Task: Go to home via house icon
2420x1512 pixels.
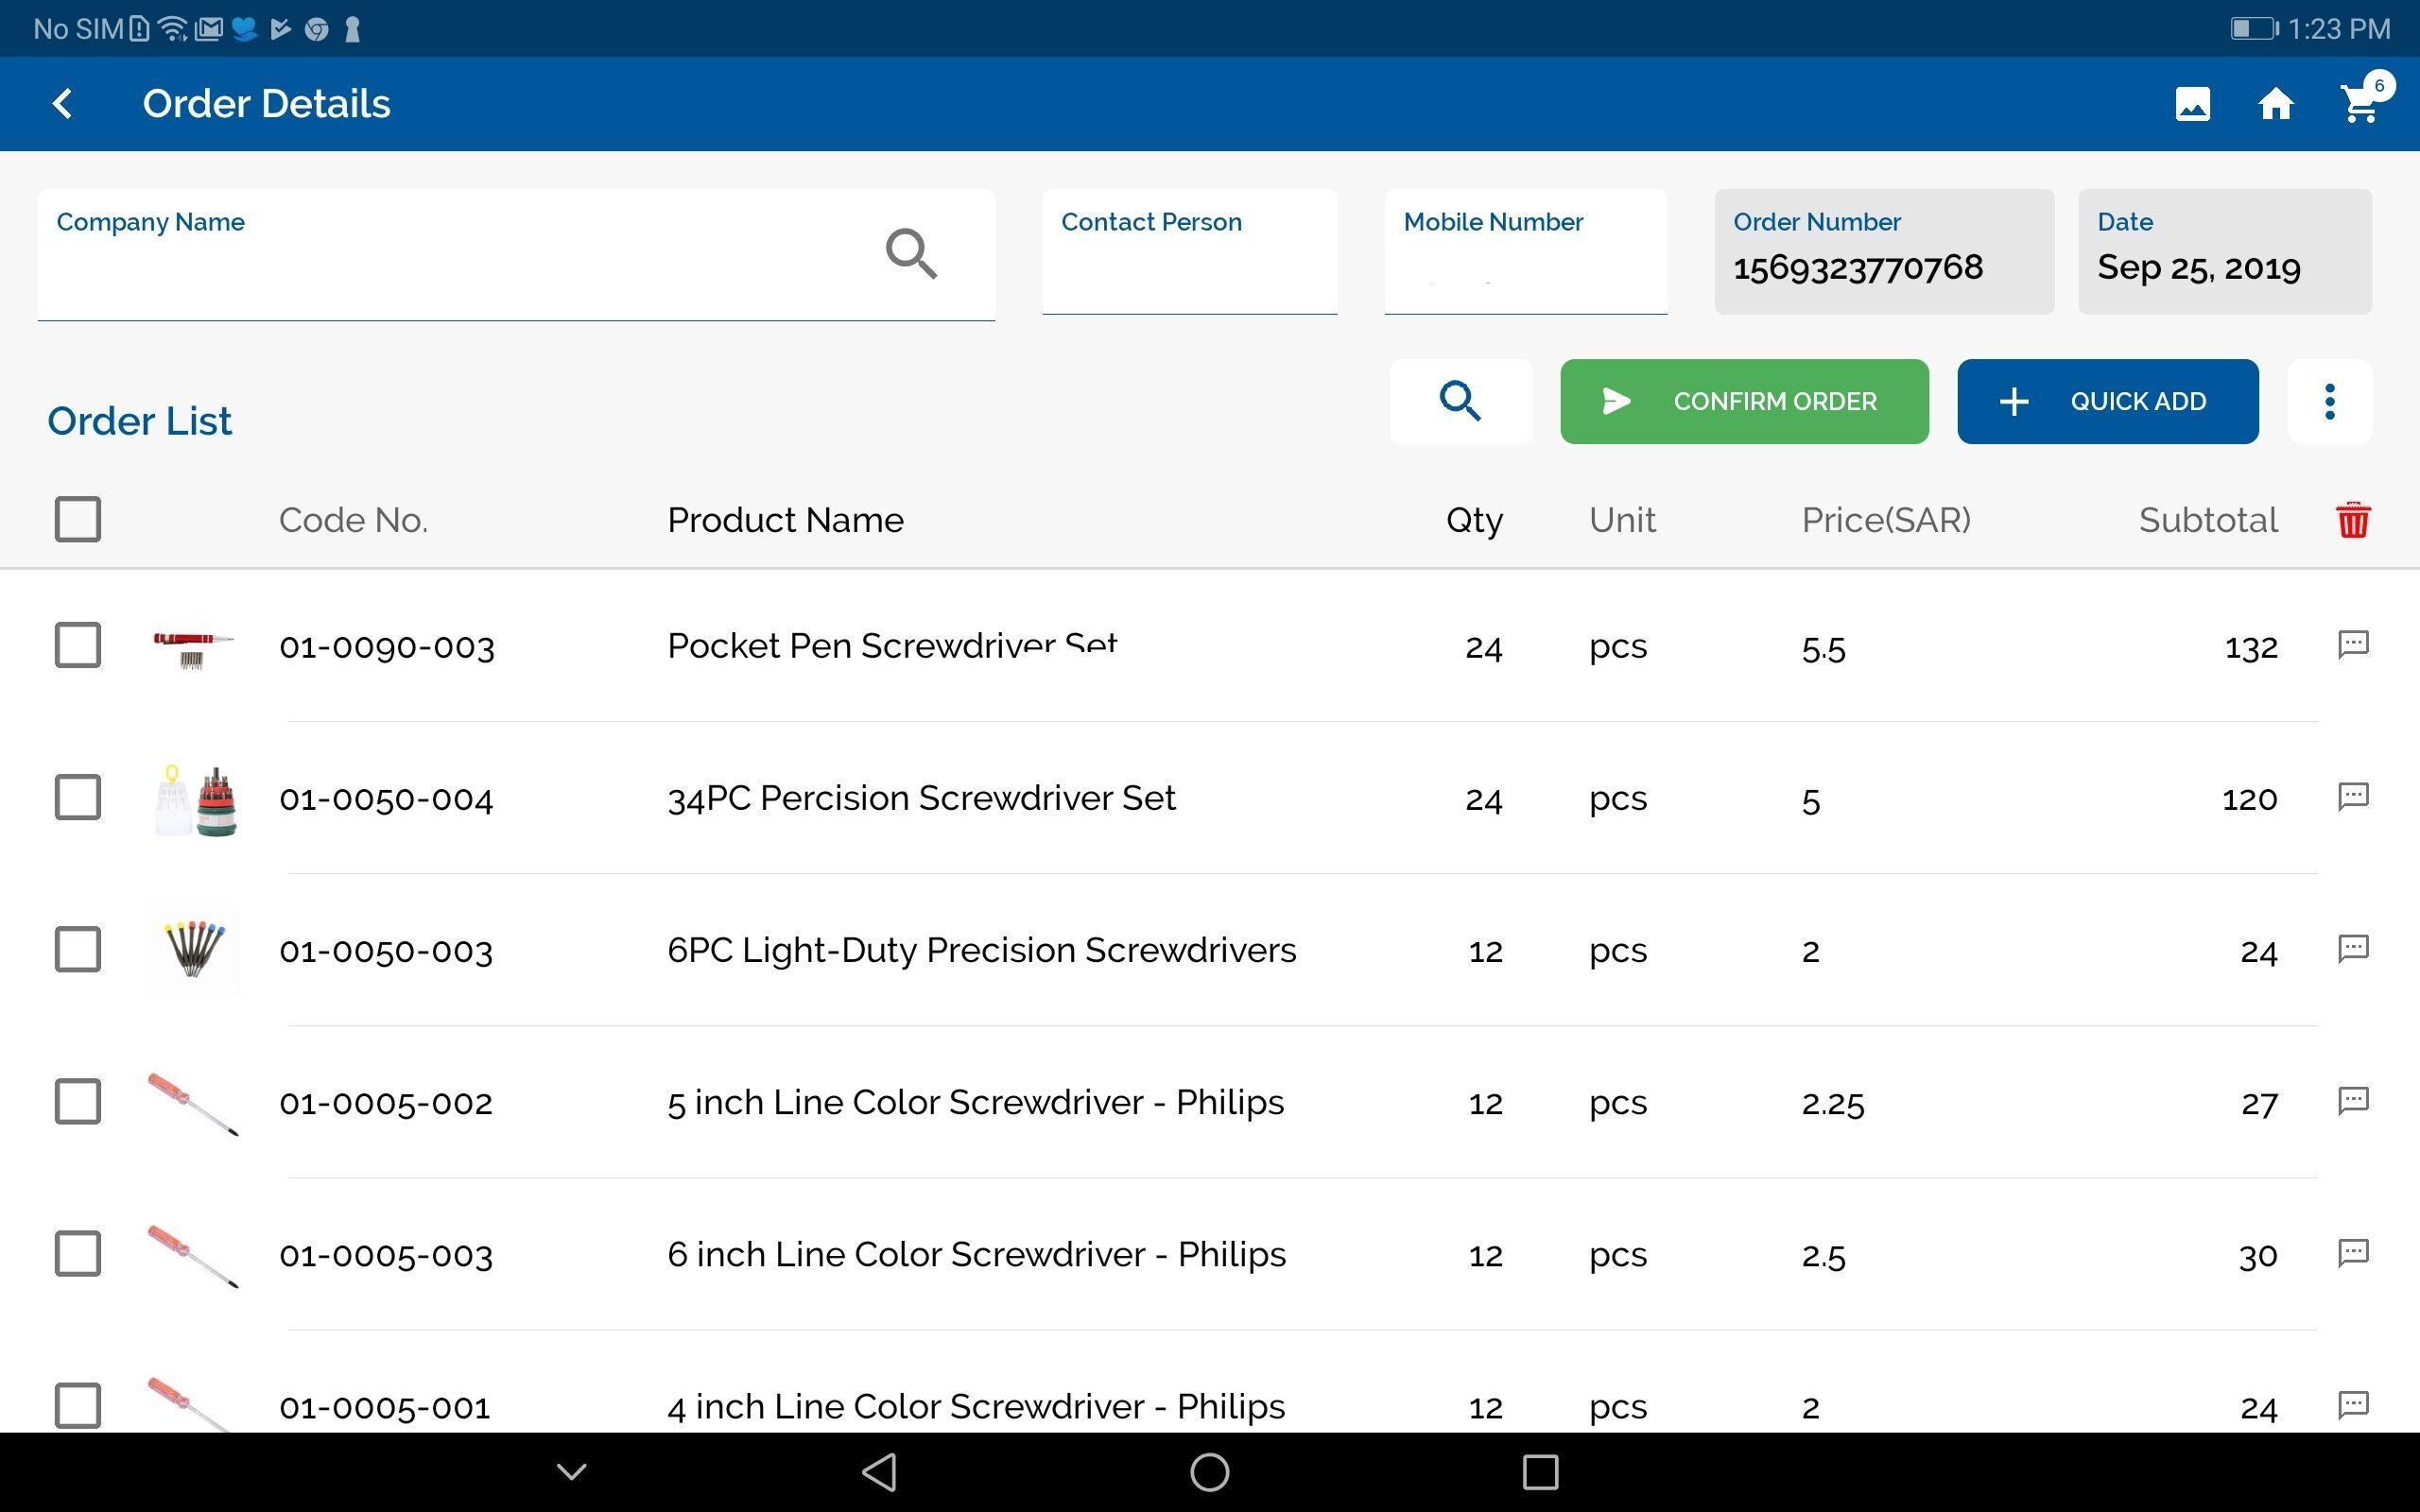Action: pyautogui.click(x=2275, y=104)
